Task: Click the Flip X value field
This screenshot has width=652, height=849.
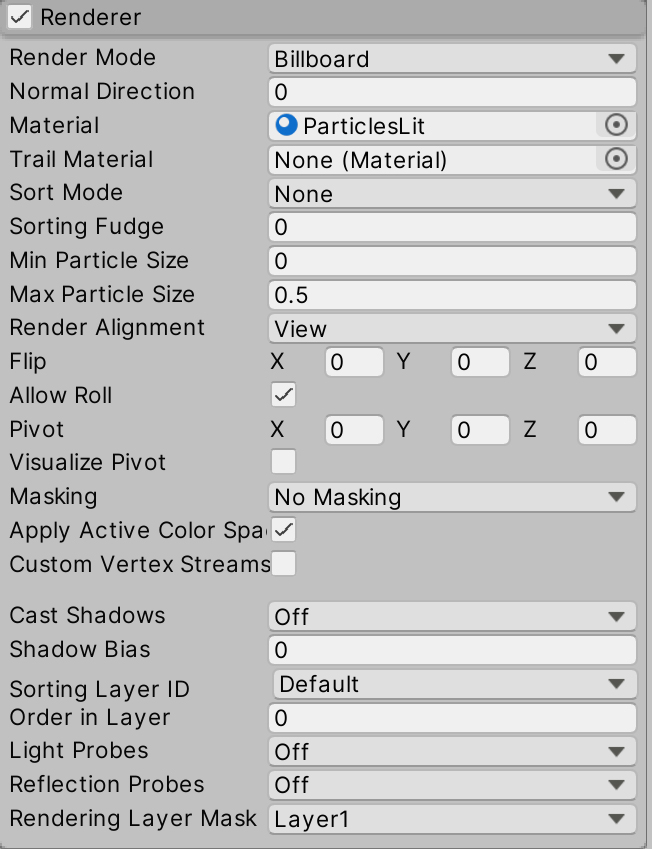Action: click(354, 362)
